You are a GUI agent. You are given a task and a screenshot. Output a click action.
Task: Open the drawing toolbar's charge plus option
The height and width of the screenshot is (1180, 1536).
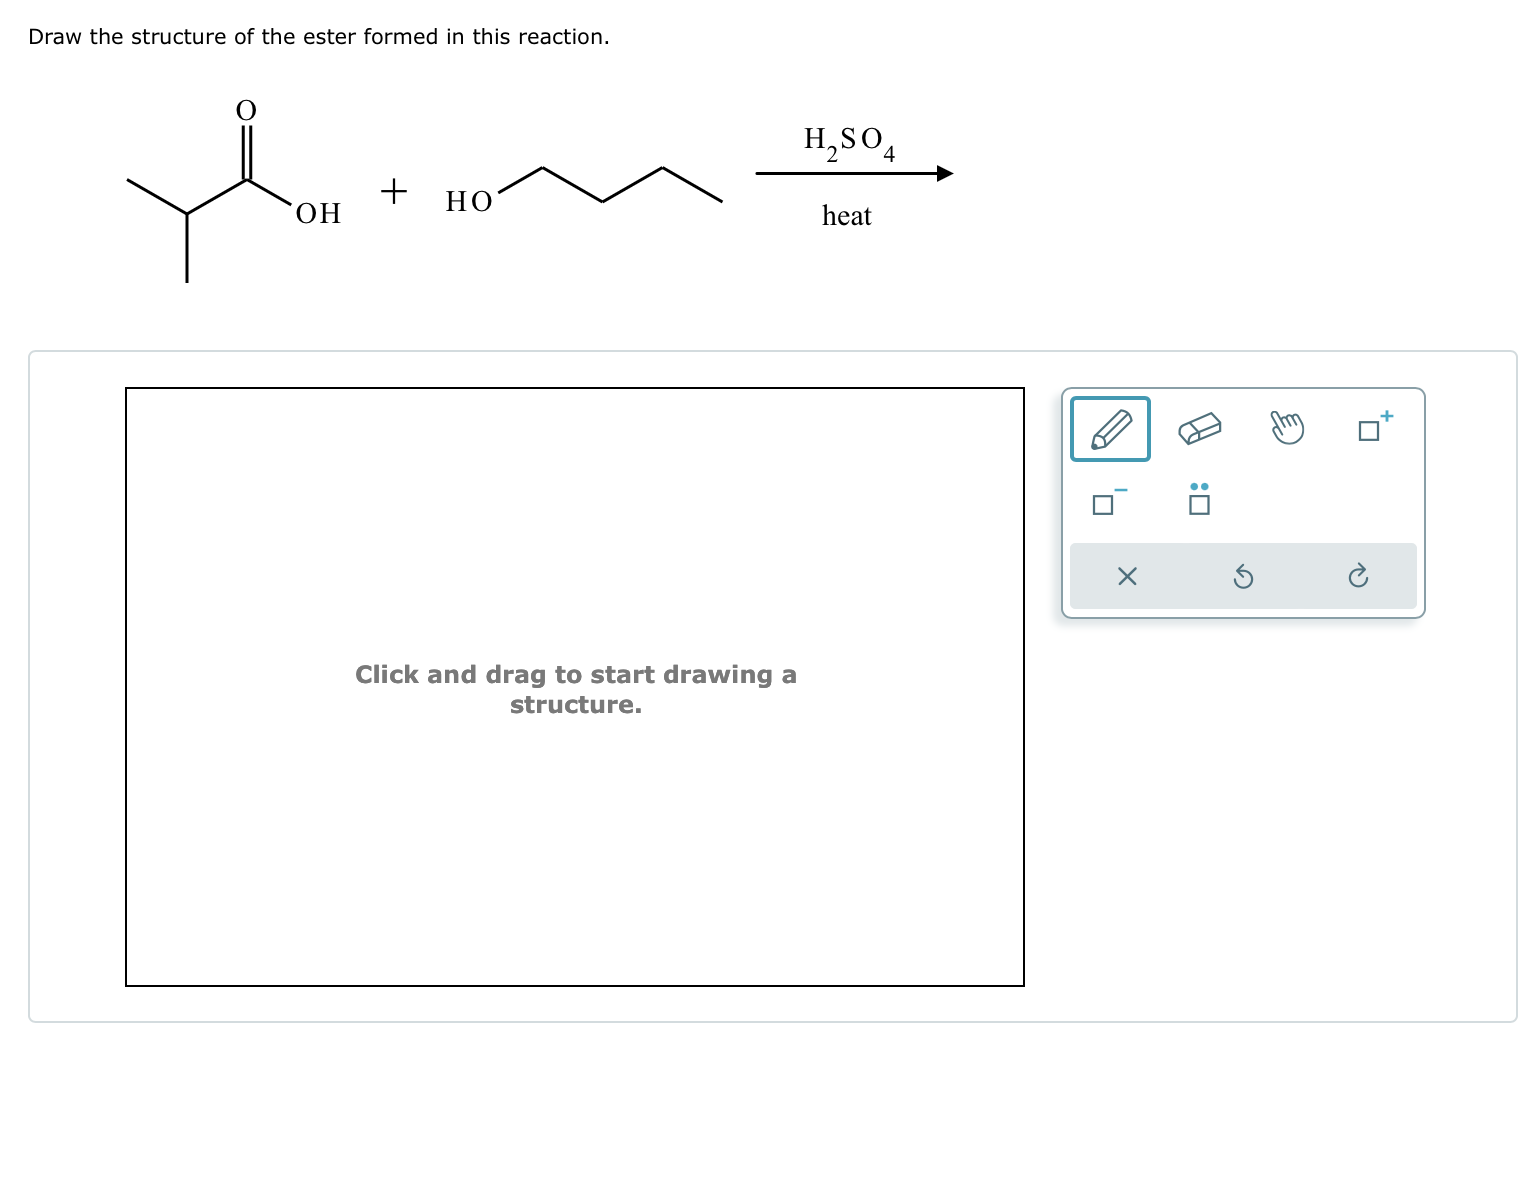point(1372,428)
